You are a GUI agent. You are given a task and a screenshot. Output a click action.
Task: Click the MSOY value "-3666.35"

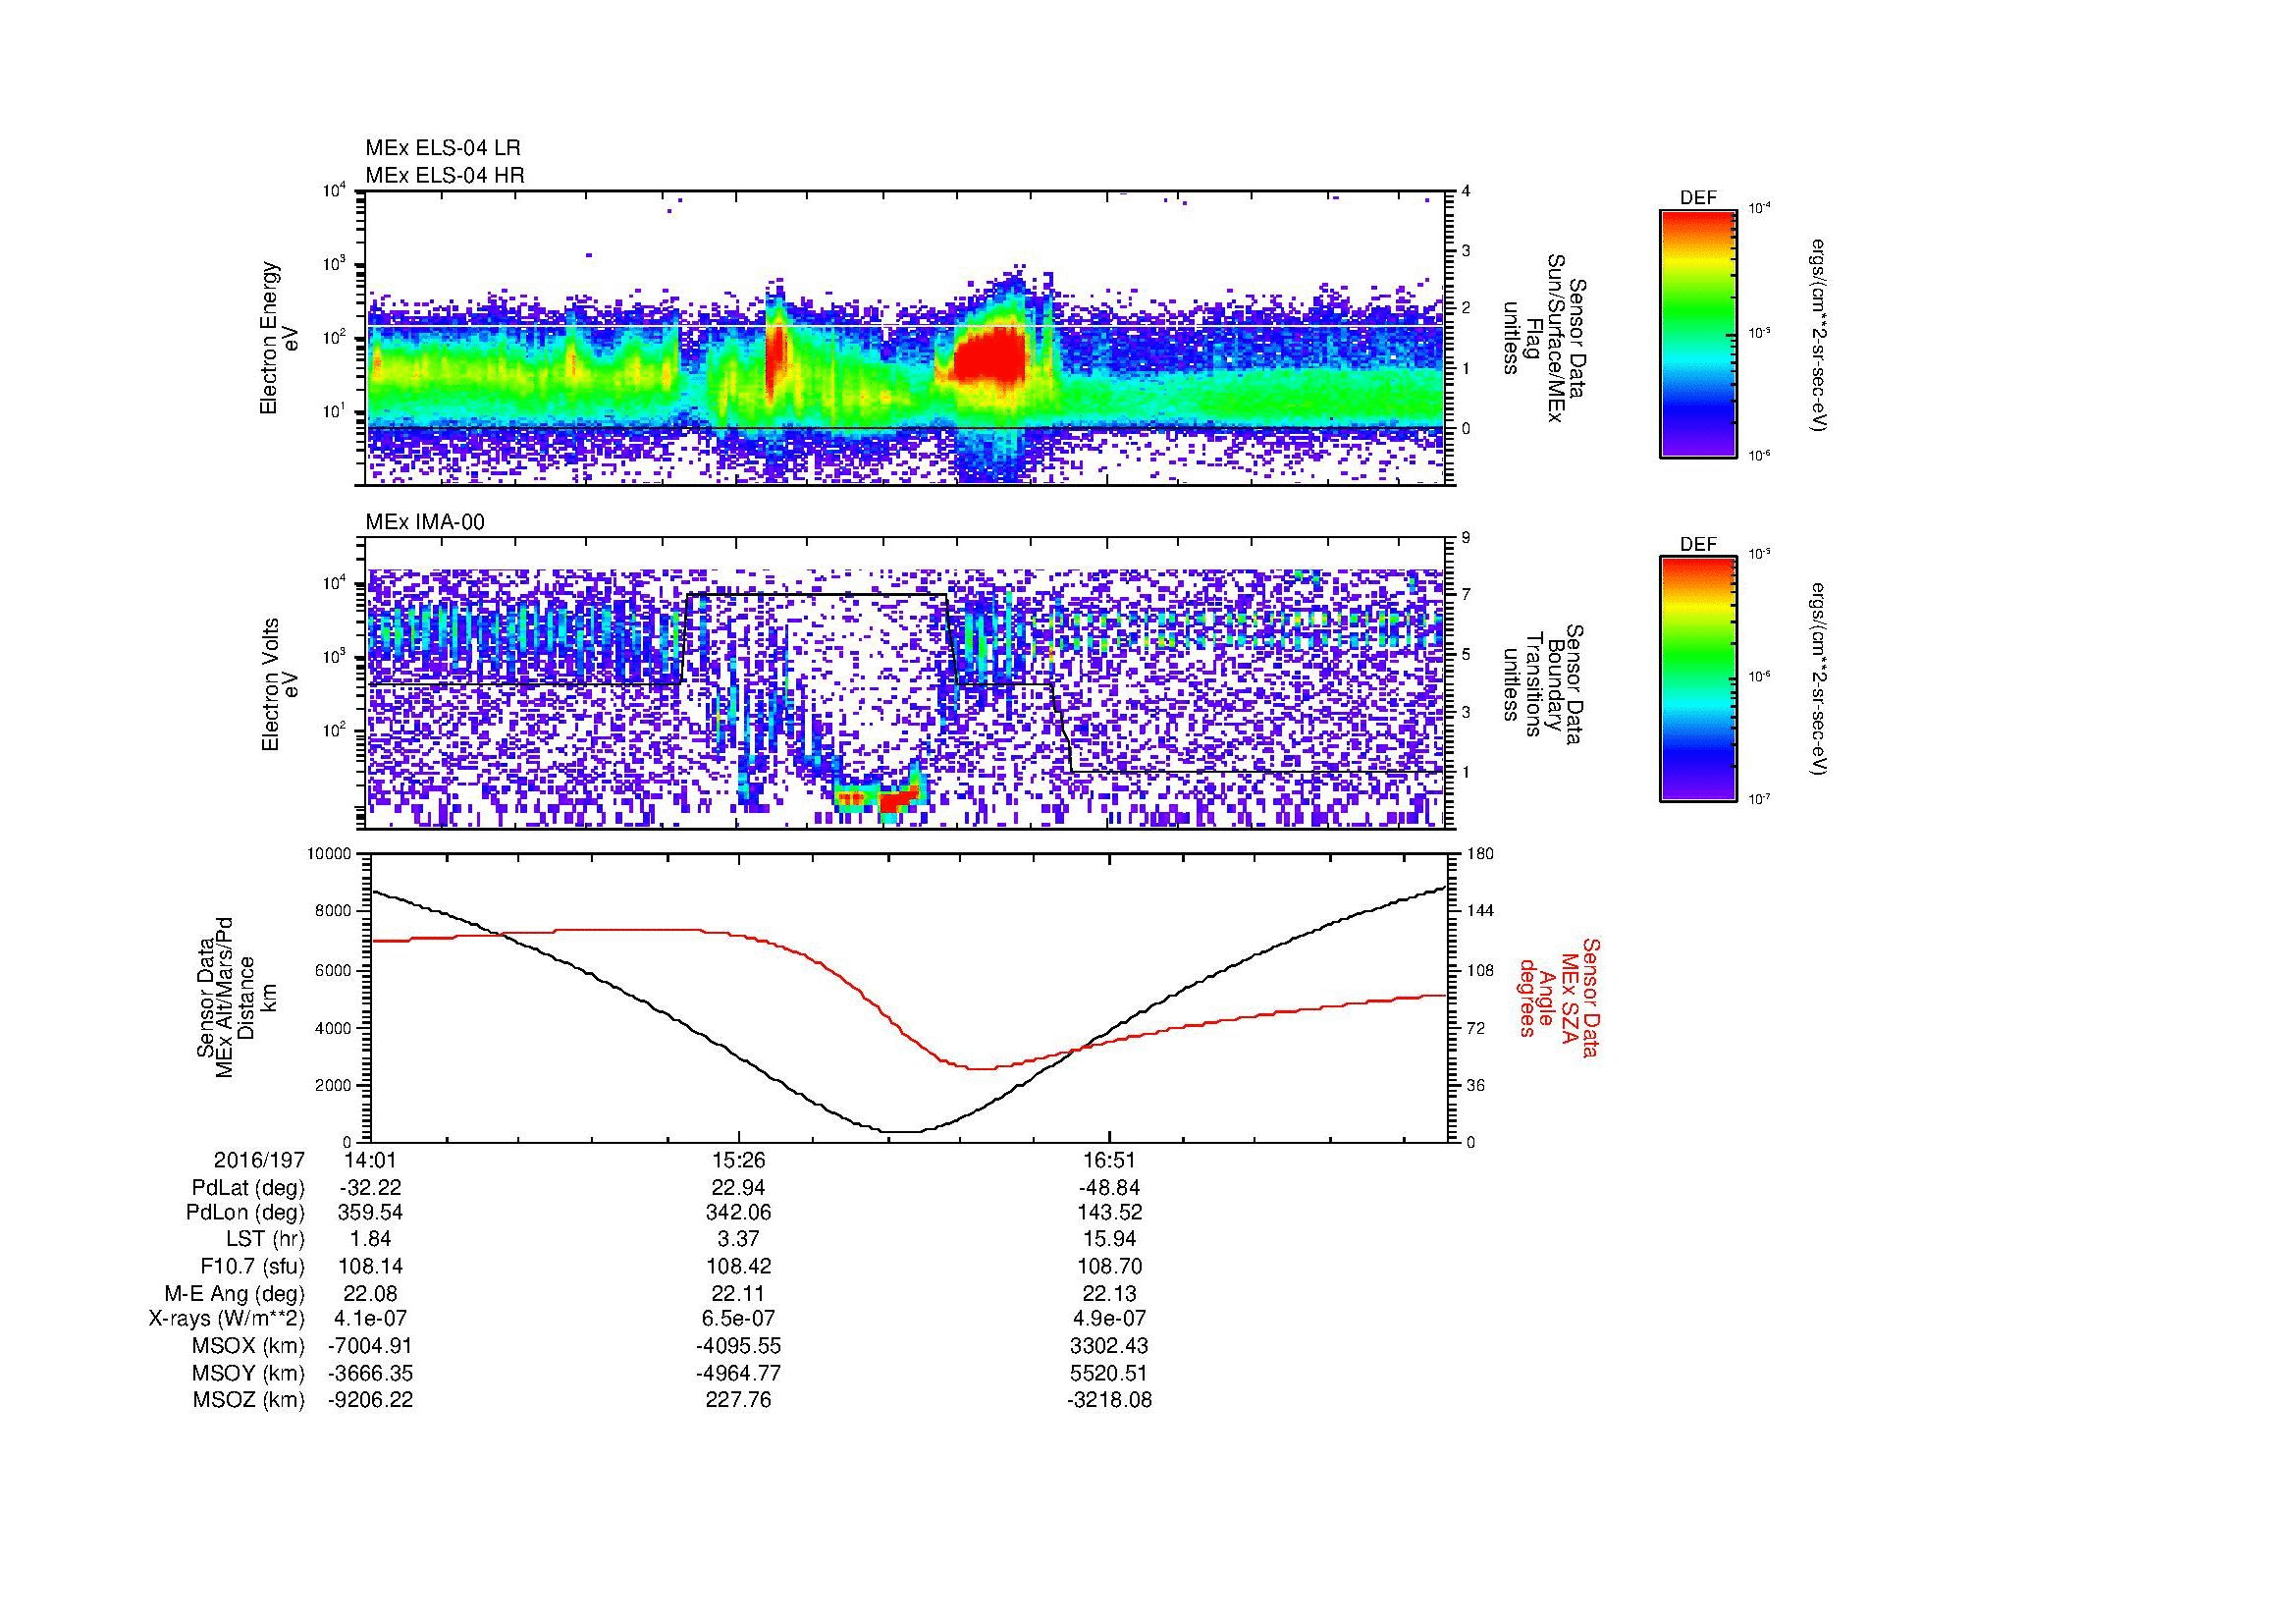click(370, 1373)
